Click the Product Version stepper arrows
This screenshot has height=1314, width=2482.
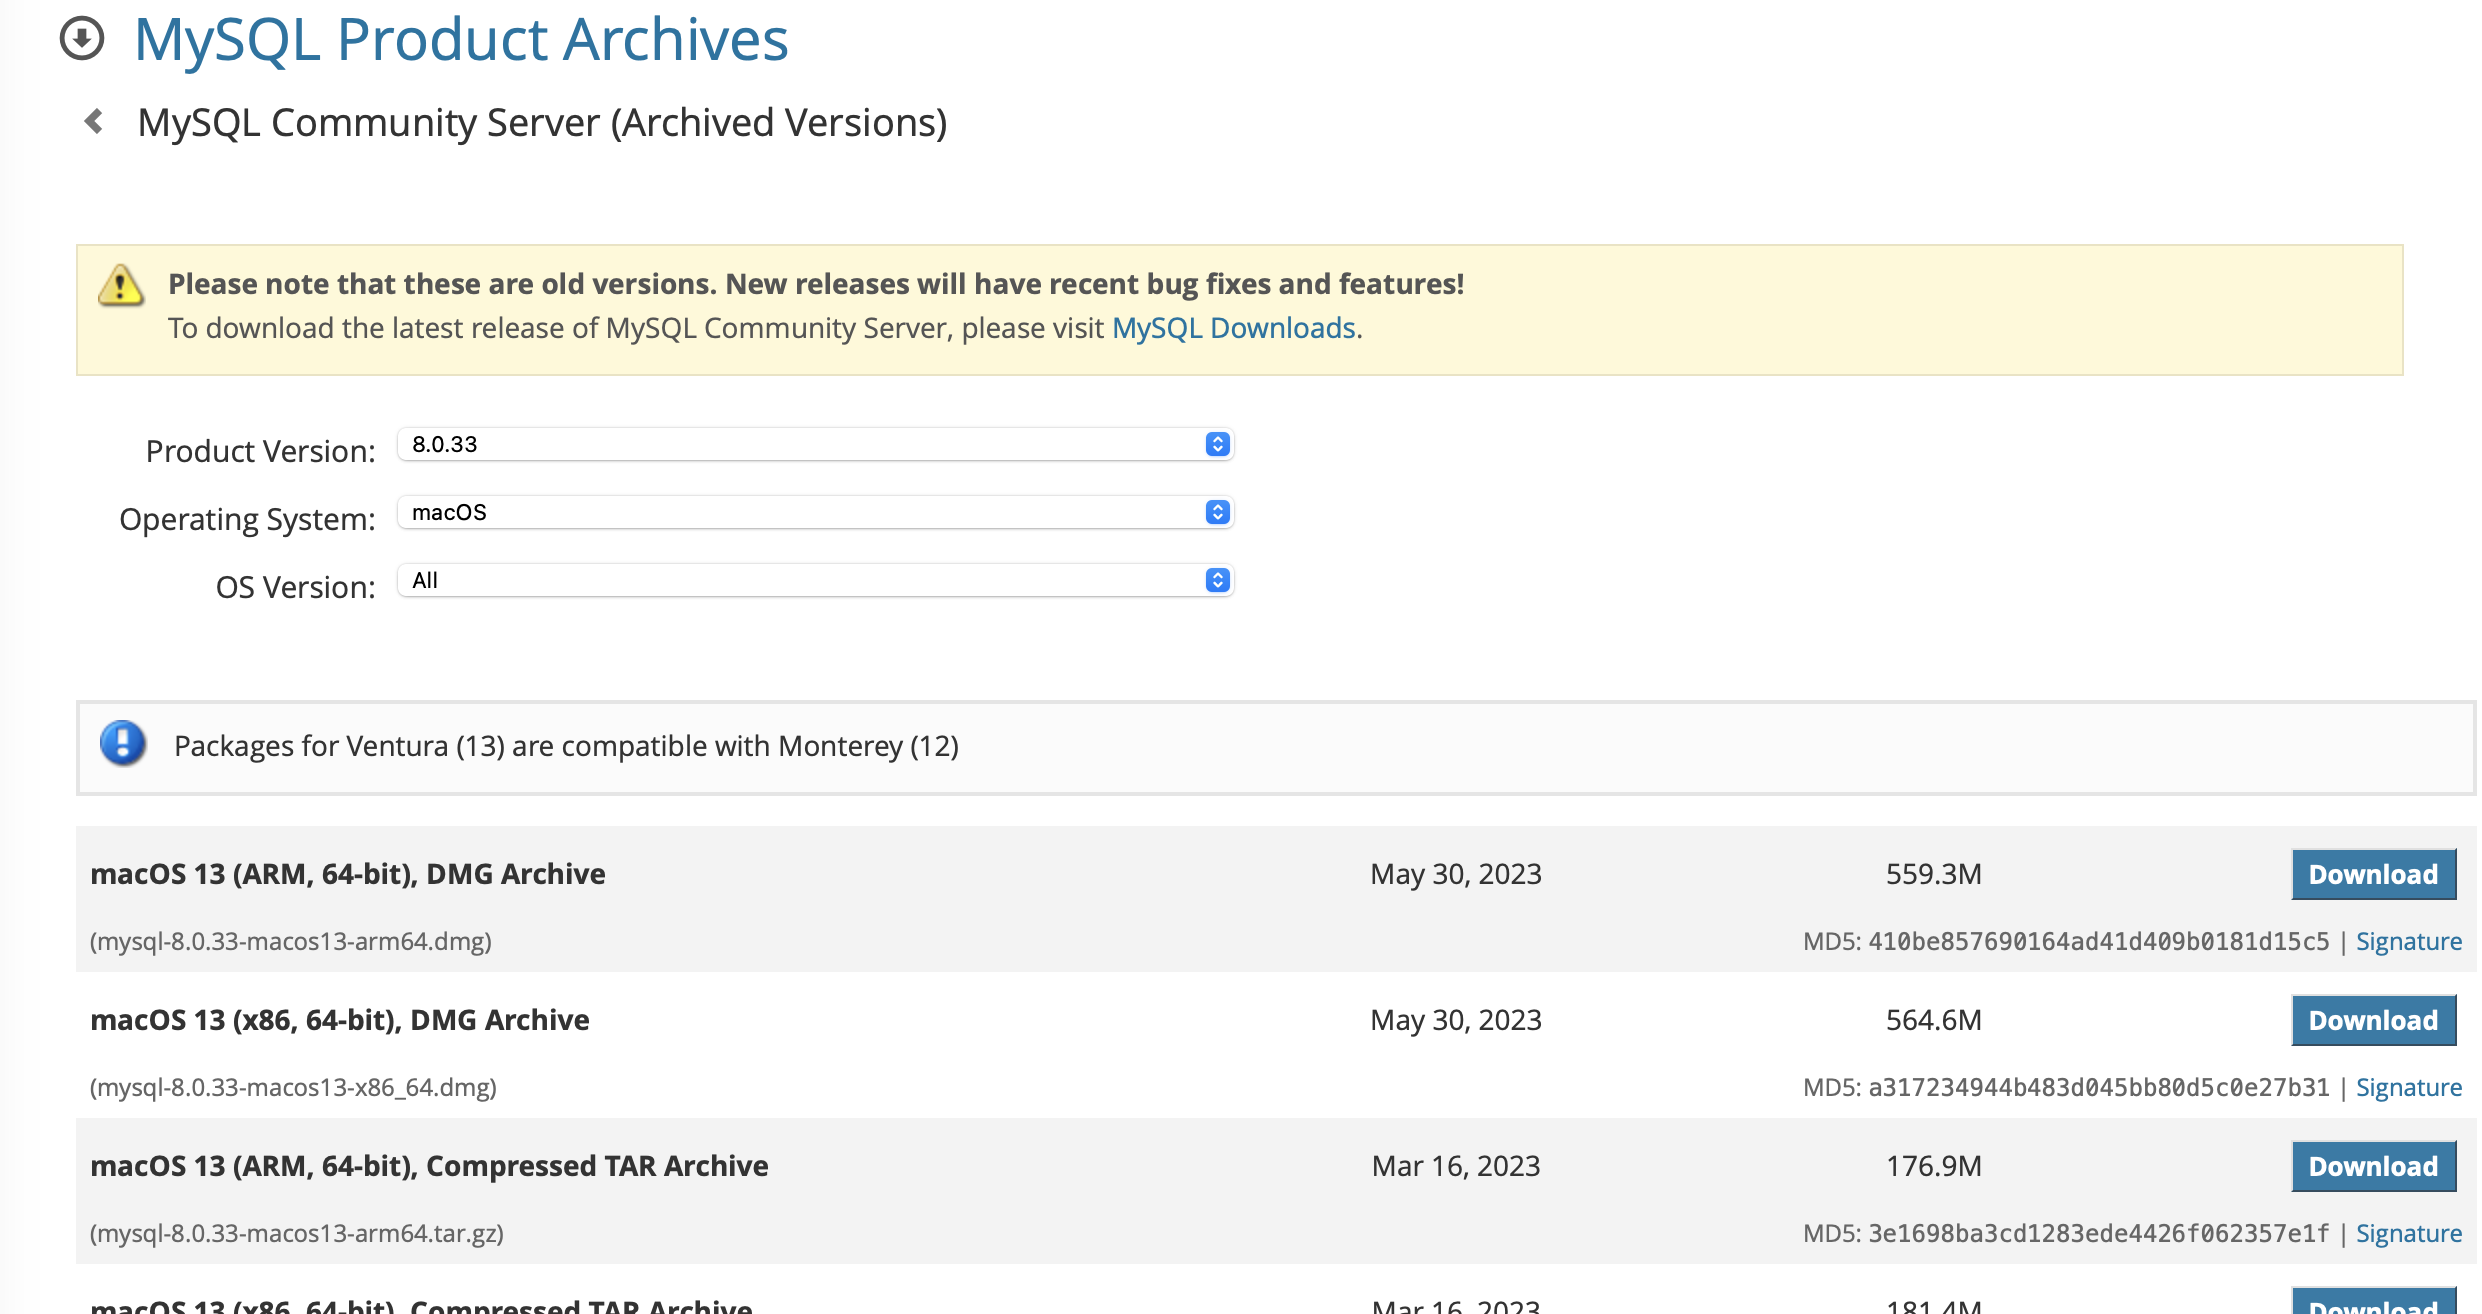[x=1217, y=444]
